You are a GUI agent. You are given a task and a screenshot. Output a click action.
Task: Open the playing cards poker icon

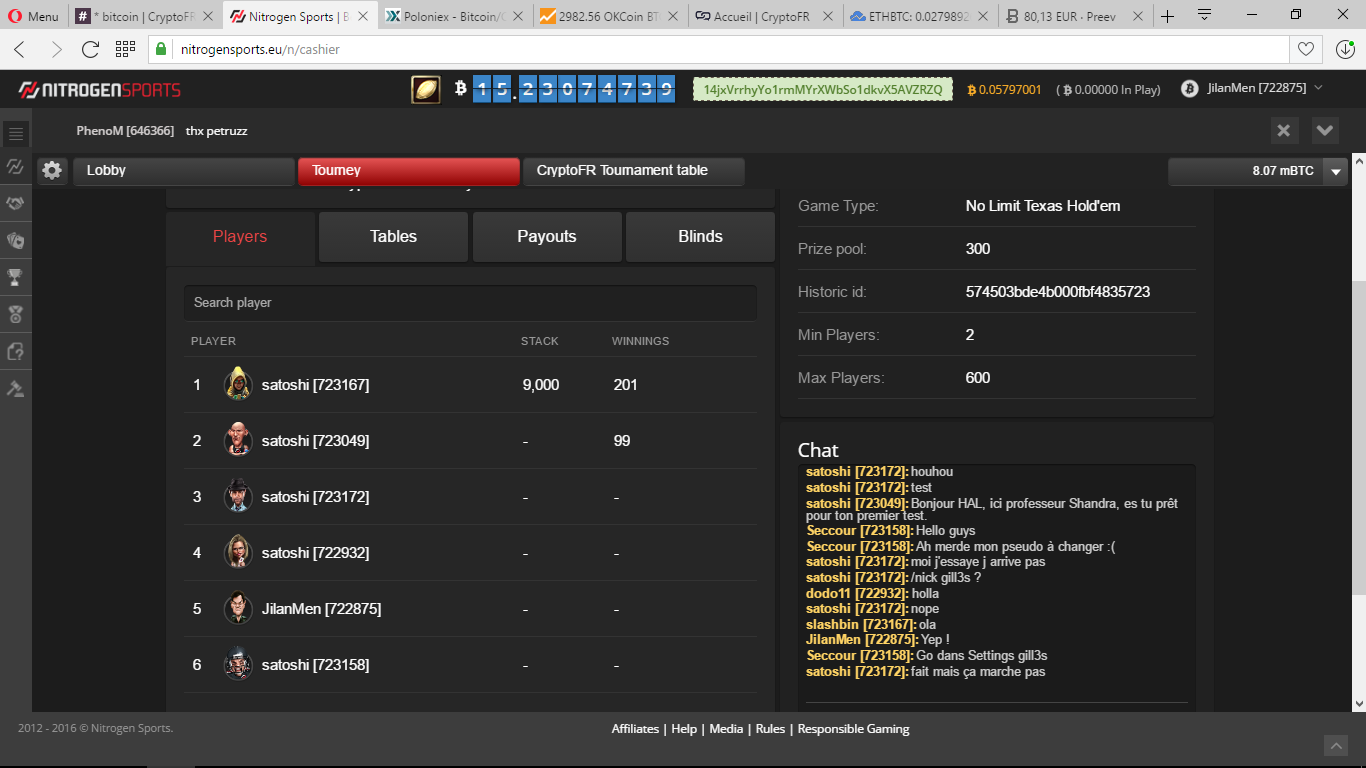[x=16, y=240]
